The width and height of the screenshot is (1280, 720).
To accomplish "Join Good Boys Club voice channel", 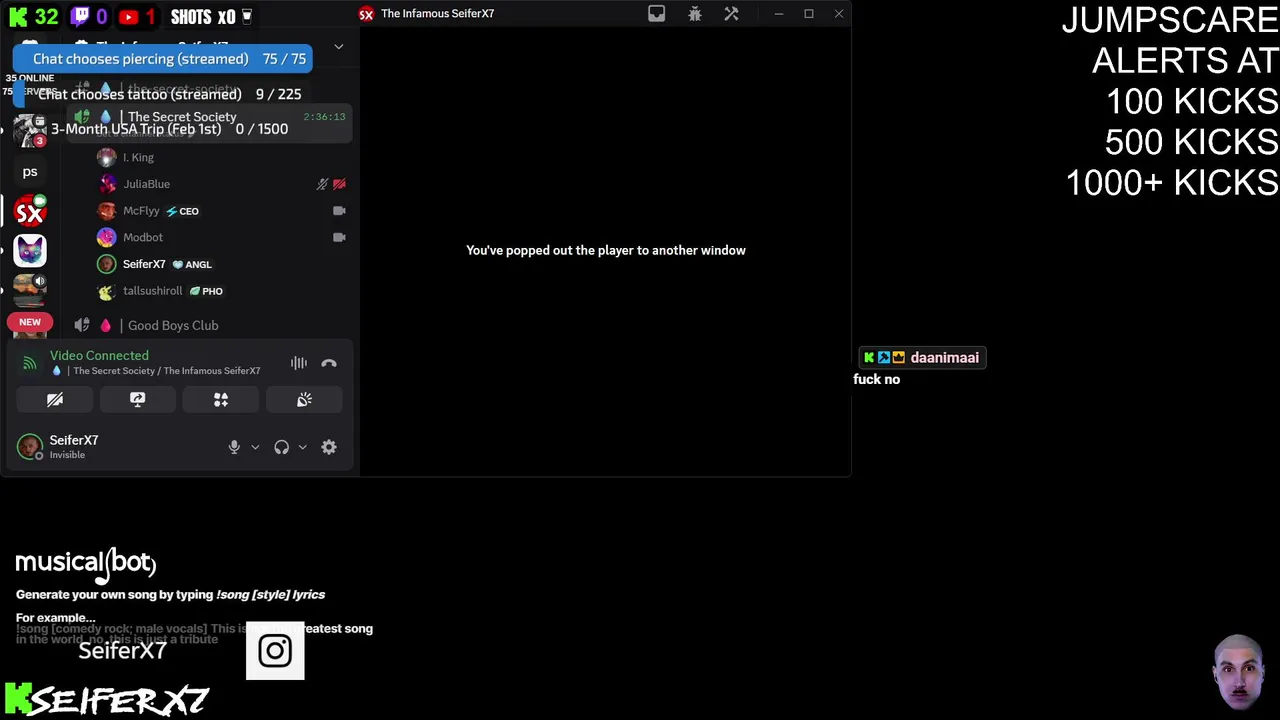I will pos(173,325).
